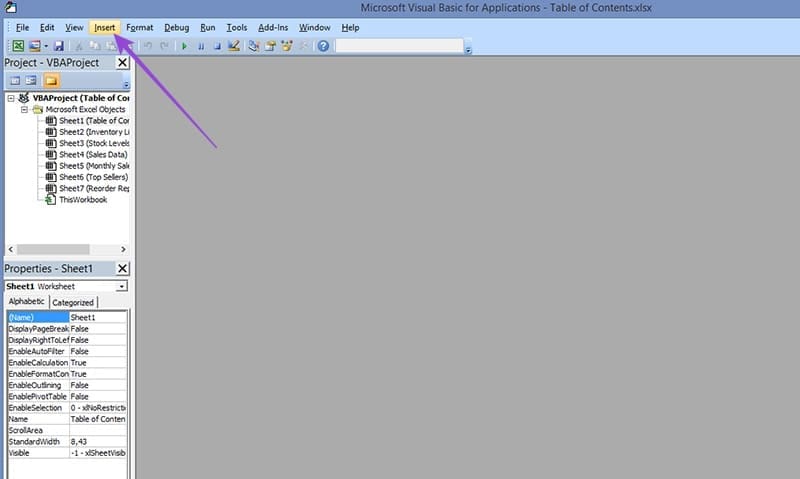Open the File menu
800x479 pixels.
[x=22, y=28]
